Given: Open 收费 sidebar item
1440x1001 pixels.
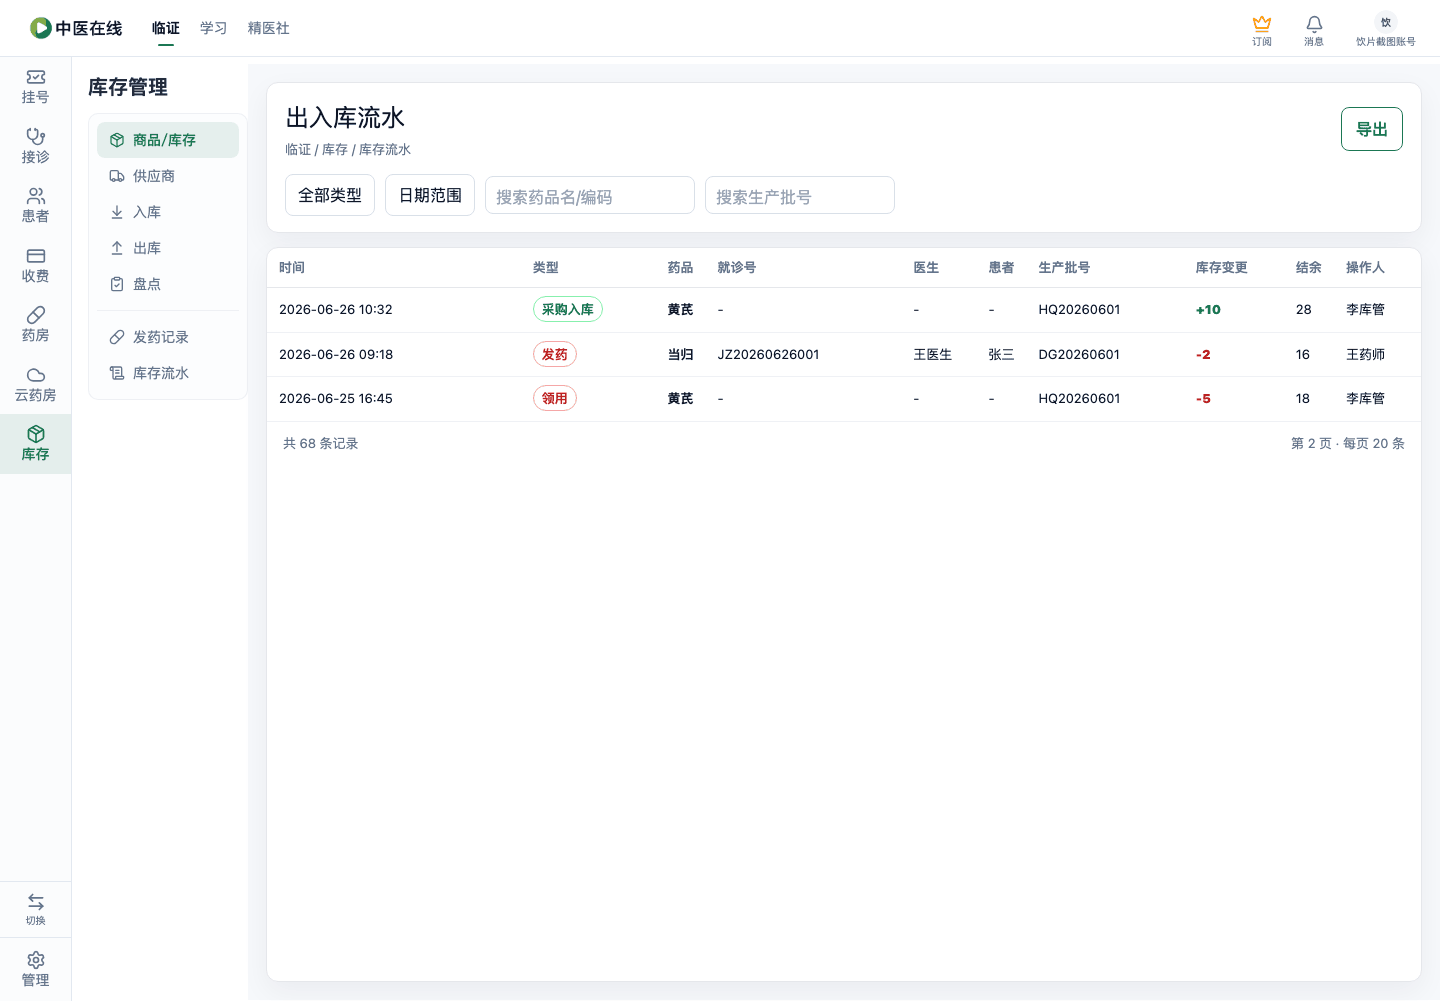Looking at the screenshot, I should (36, 265).
